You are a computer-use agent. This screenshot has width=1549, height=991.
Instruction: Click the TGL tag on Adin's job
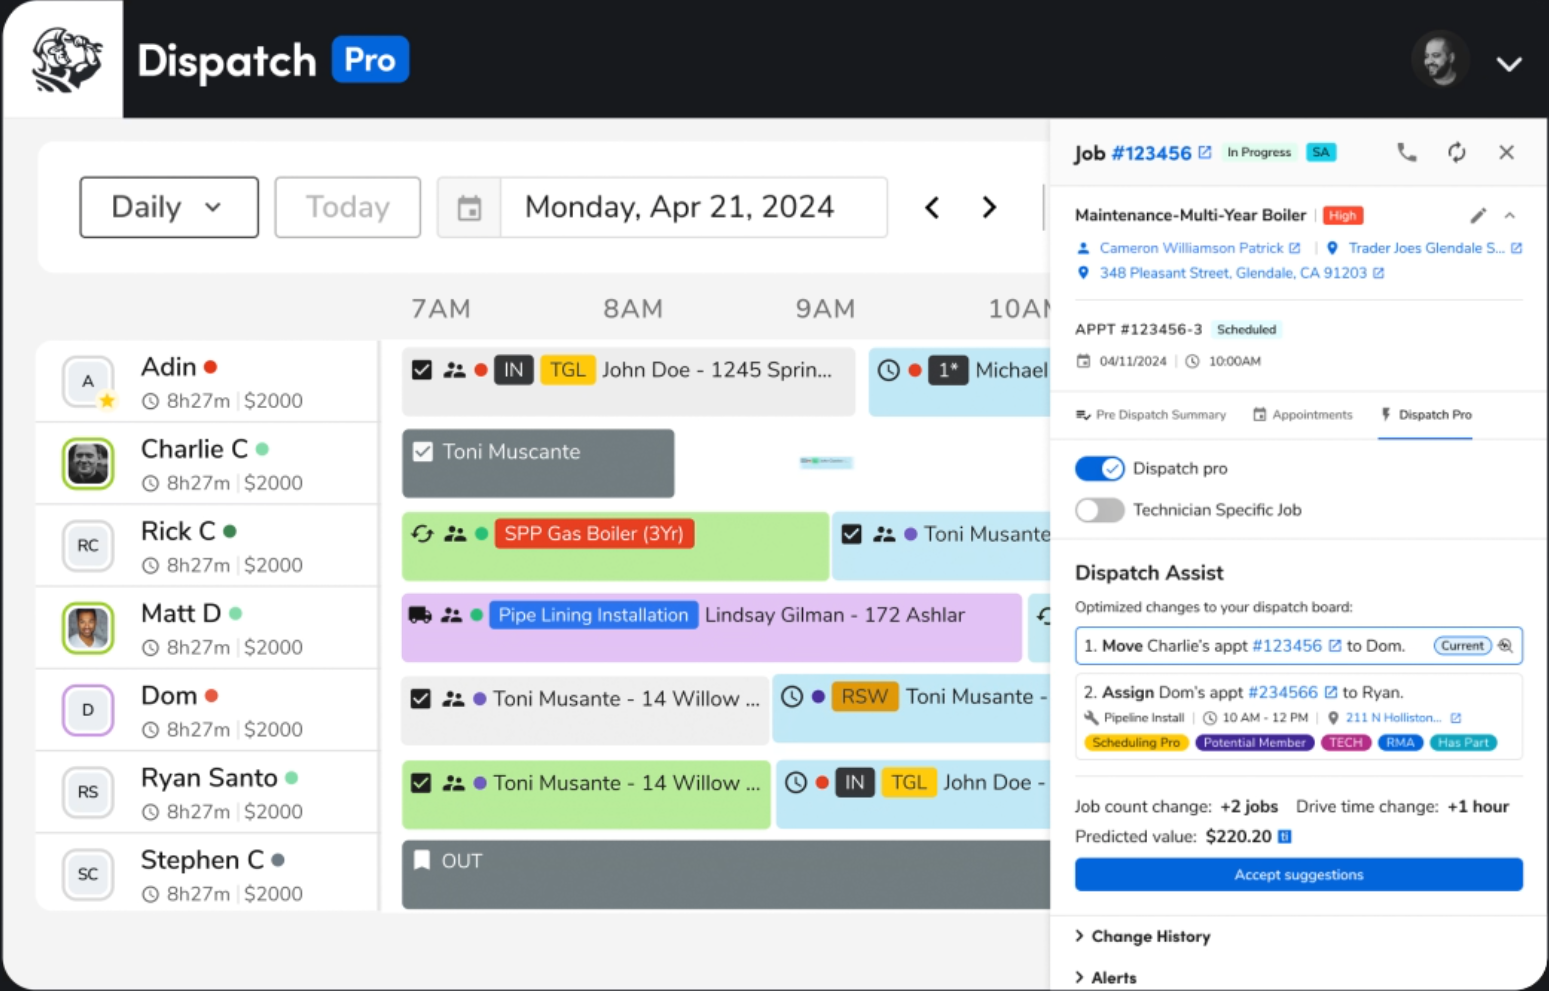568,370
